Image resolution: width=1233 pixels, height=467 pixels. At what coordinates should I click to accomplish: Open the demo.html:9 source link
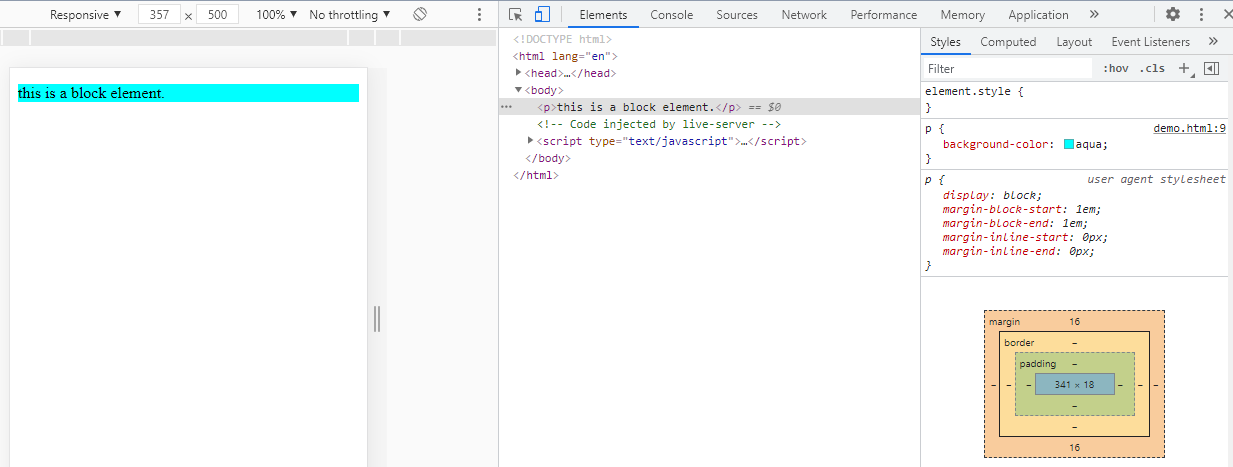pos(1189,128)
